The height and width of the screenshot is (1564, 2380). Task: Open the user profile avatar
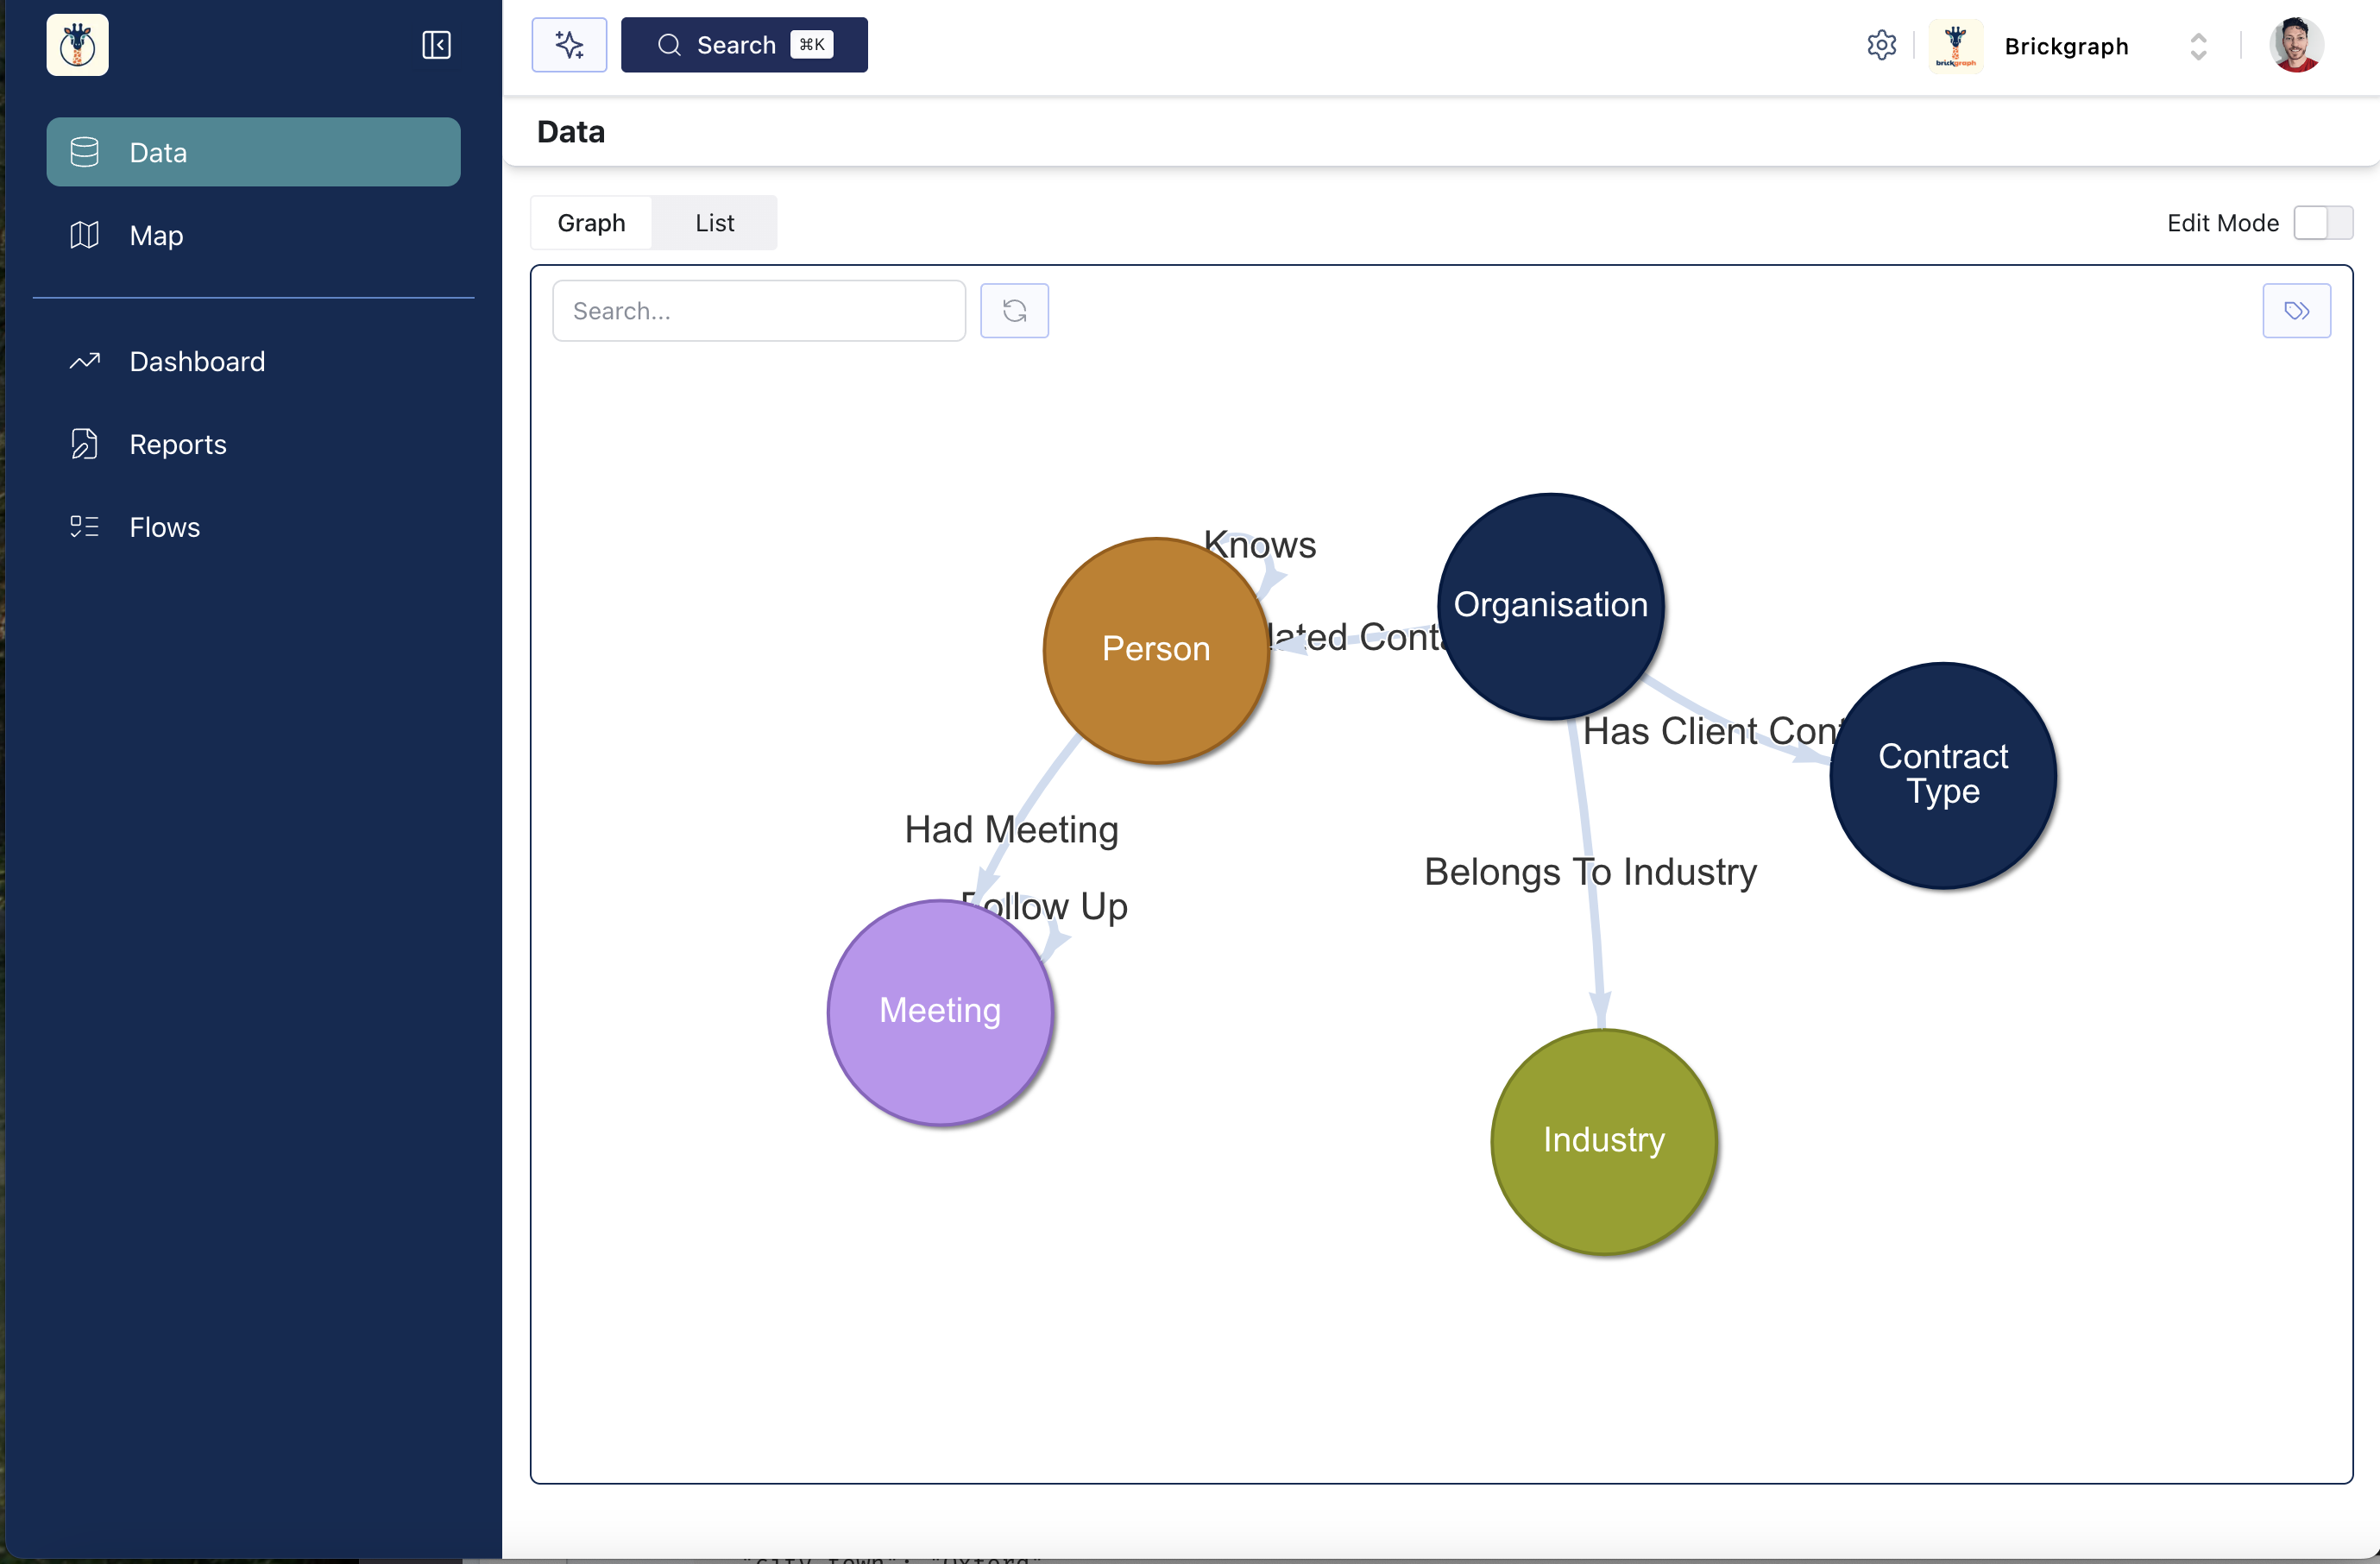point(2296,45)
